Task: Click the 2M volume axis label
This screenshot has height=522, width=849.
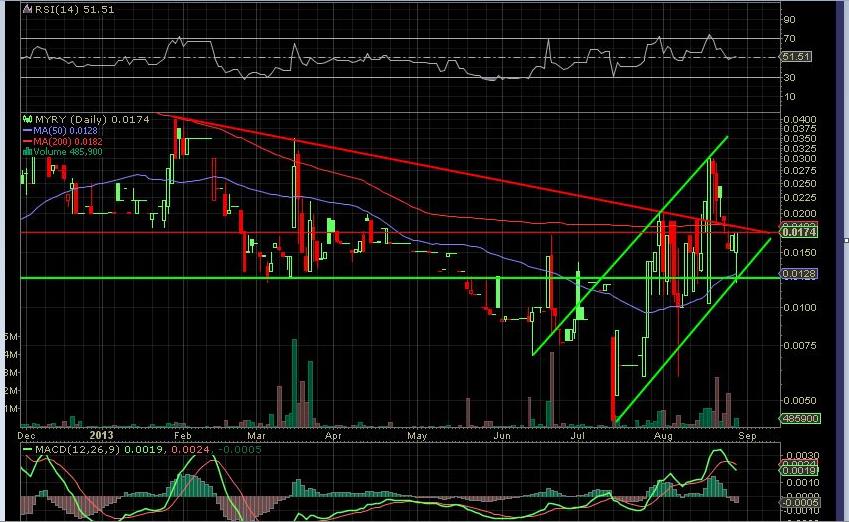Action: point(11,390)
